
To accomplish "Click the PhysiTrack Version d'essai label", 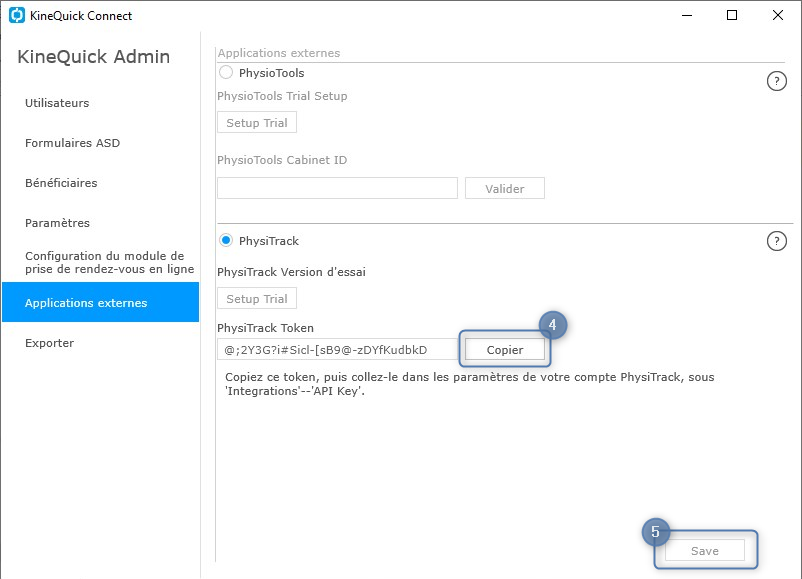I will tap(291, 272).
